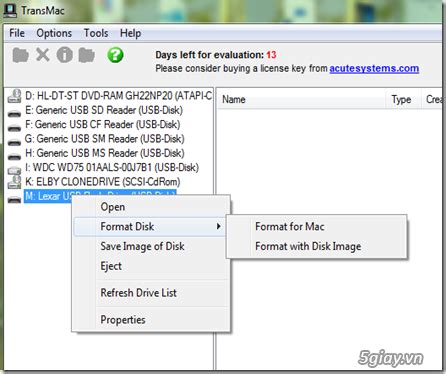Choose Eject from context menu

tap(151, 266)
